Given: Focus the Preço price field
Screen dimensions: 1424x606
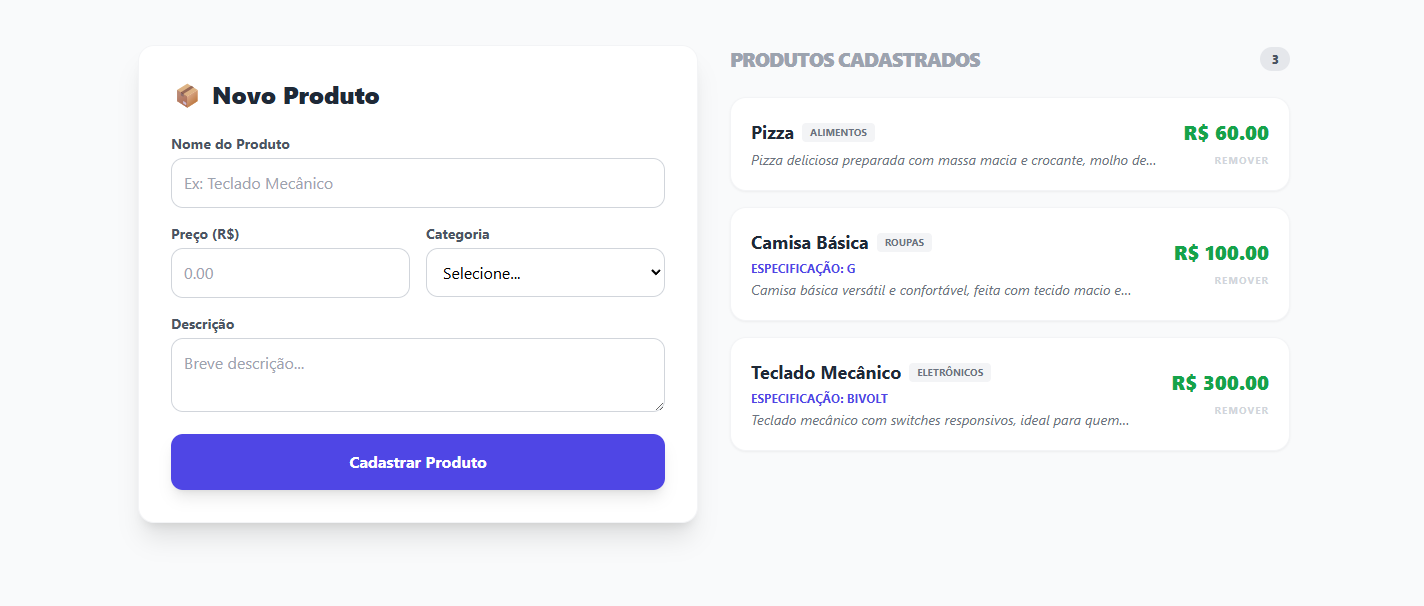Looking at the screenshot, I should (x=290, y=273).
